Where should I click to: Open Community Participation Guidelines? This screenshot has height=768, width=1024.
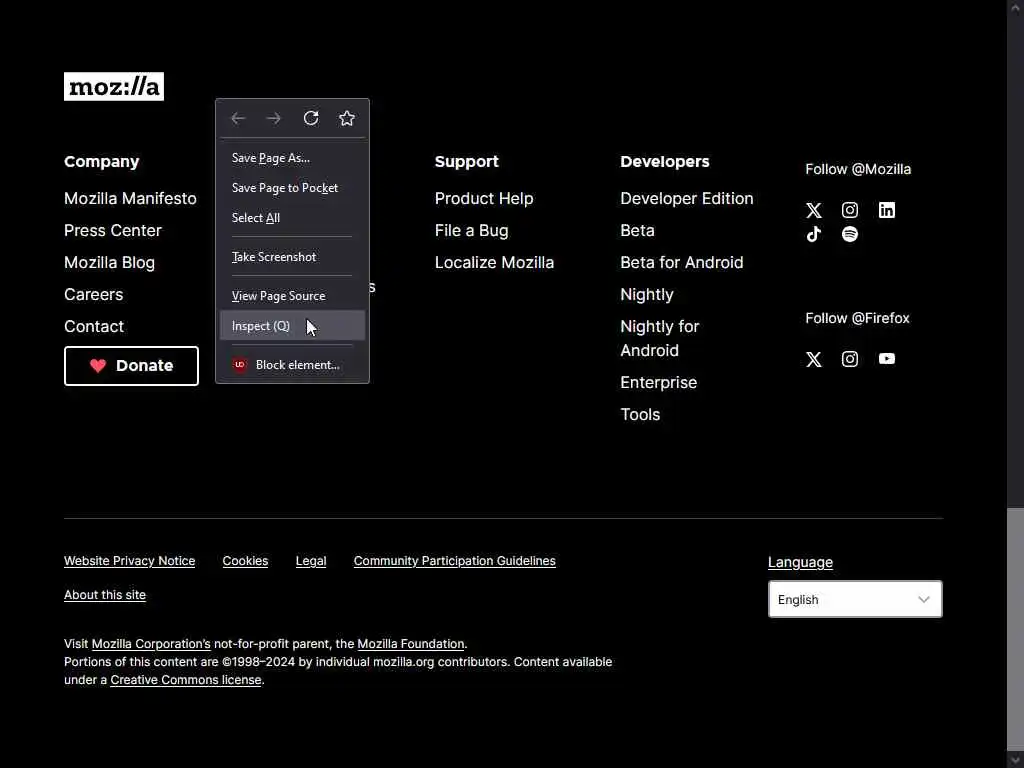pos(455,561)
